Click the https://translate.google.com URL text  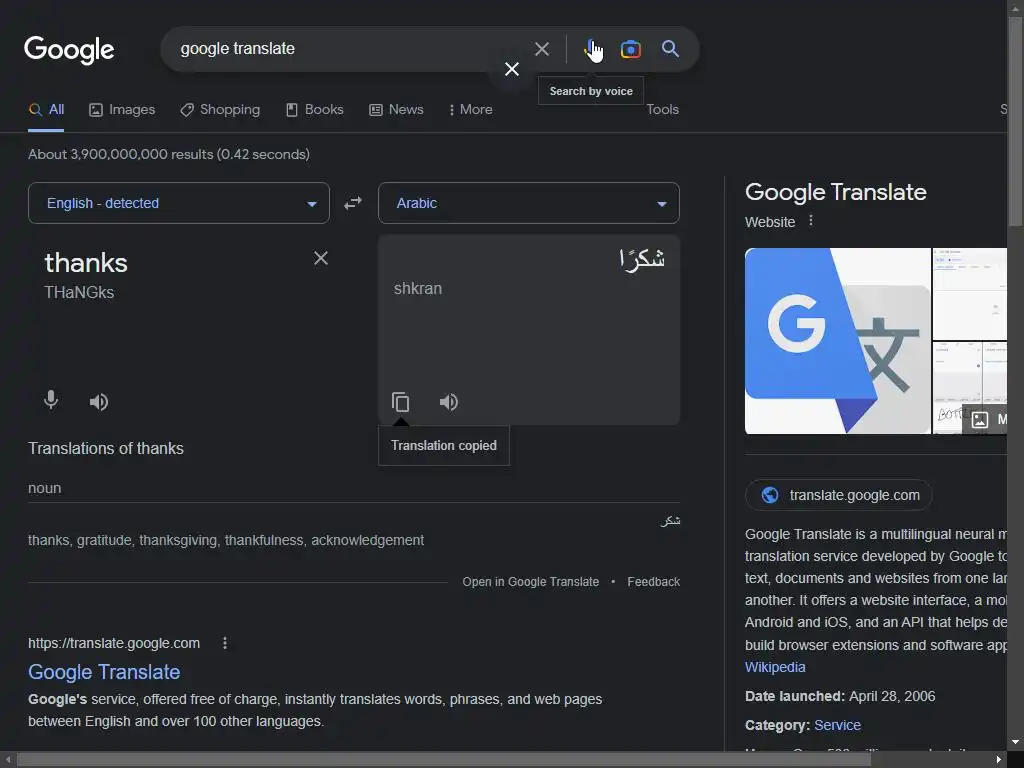[114, 643]
